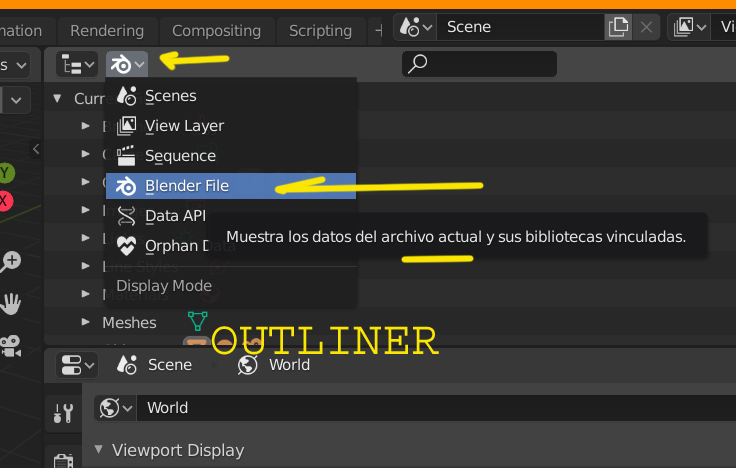The height and width of the screenshot is (468, 736).
Task: Open the Tool tab wrench icon in Properties
Action: (x=63, y=412)
